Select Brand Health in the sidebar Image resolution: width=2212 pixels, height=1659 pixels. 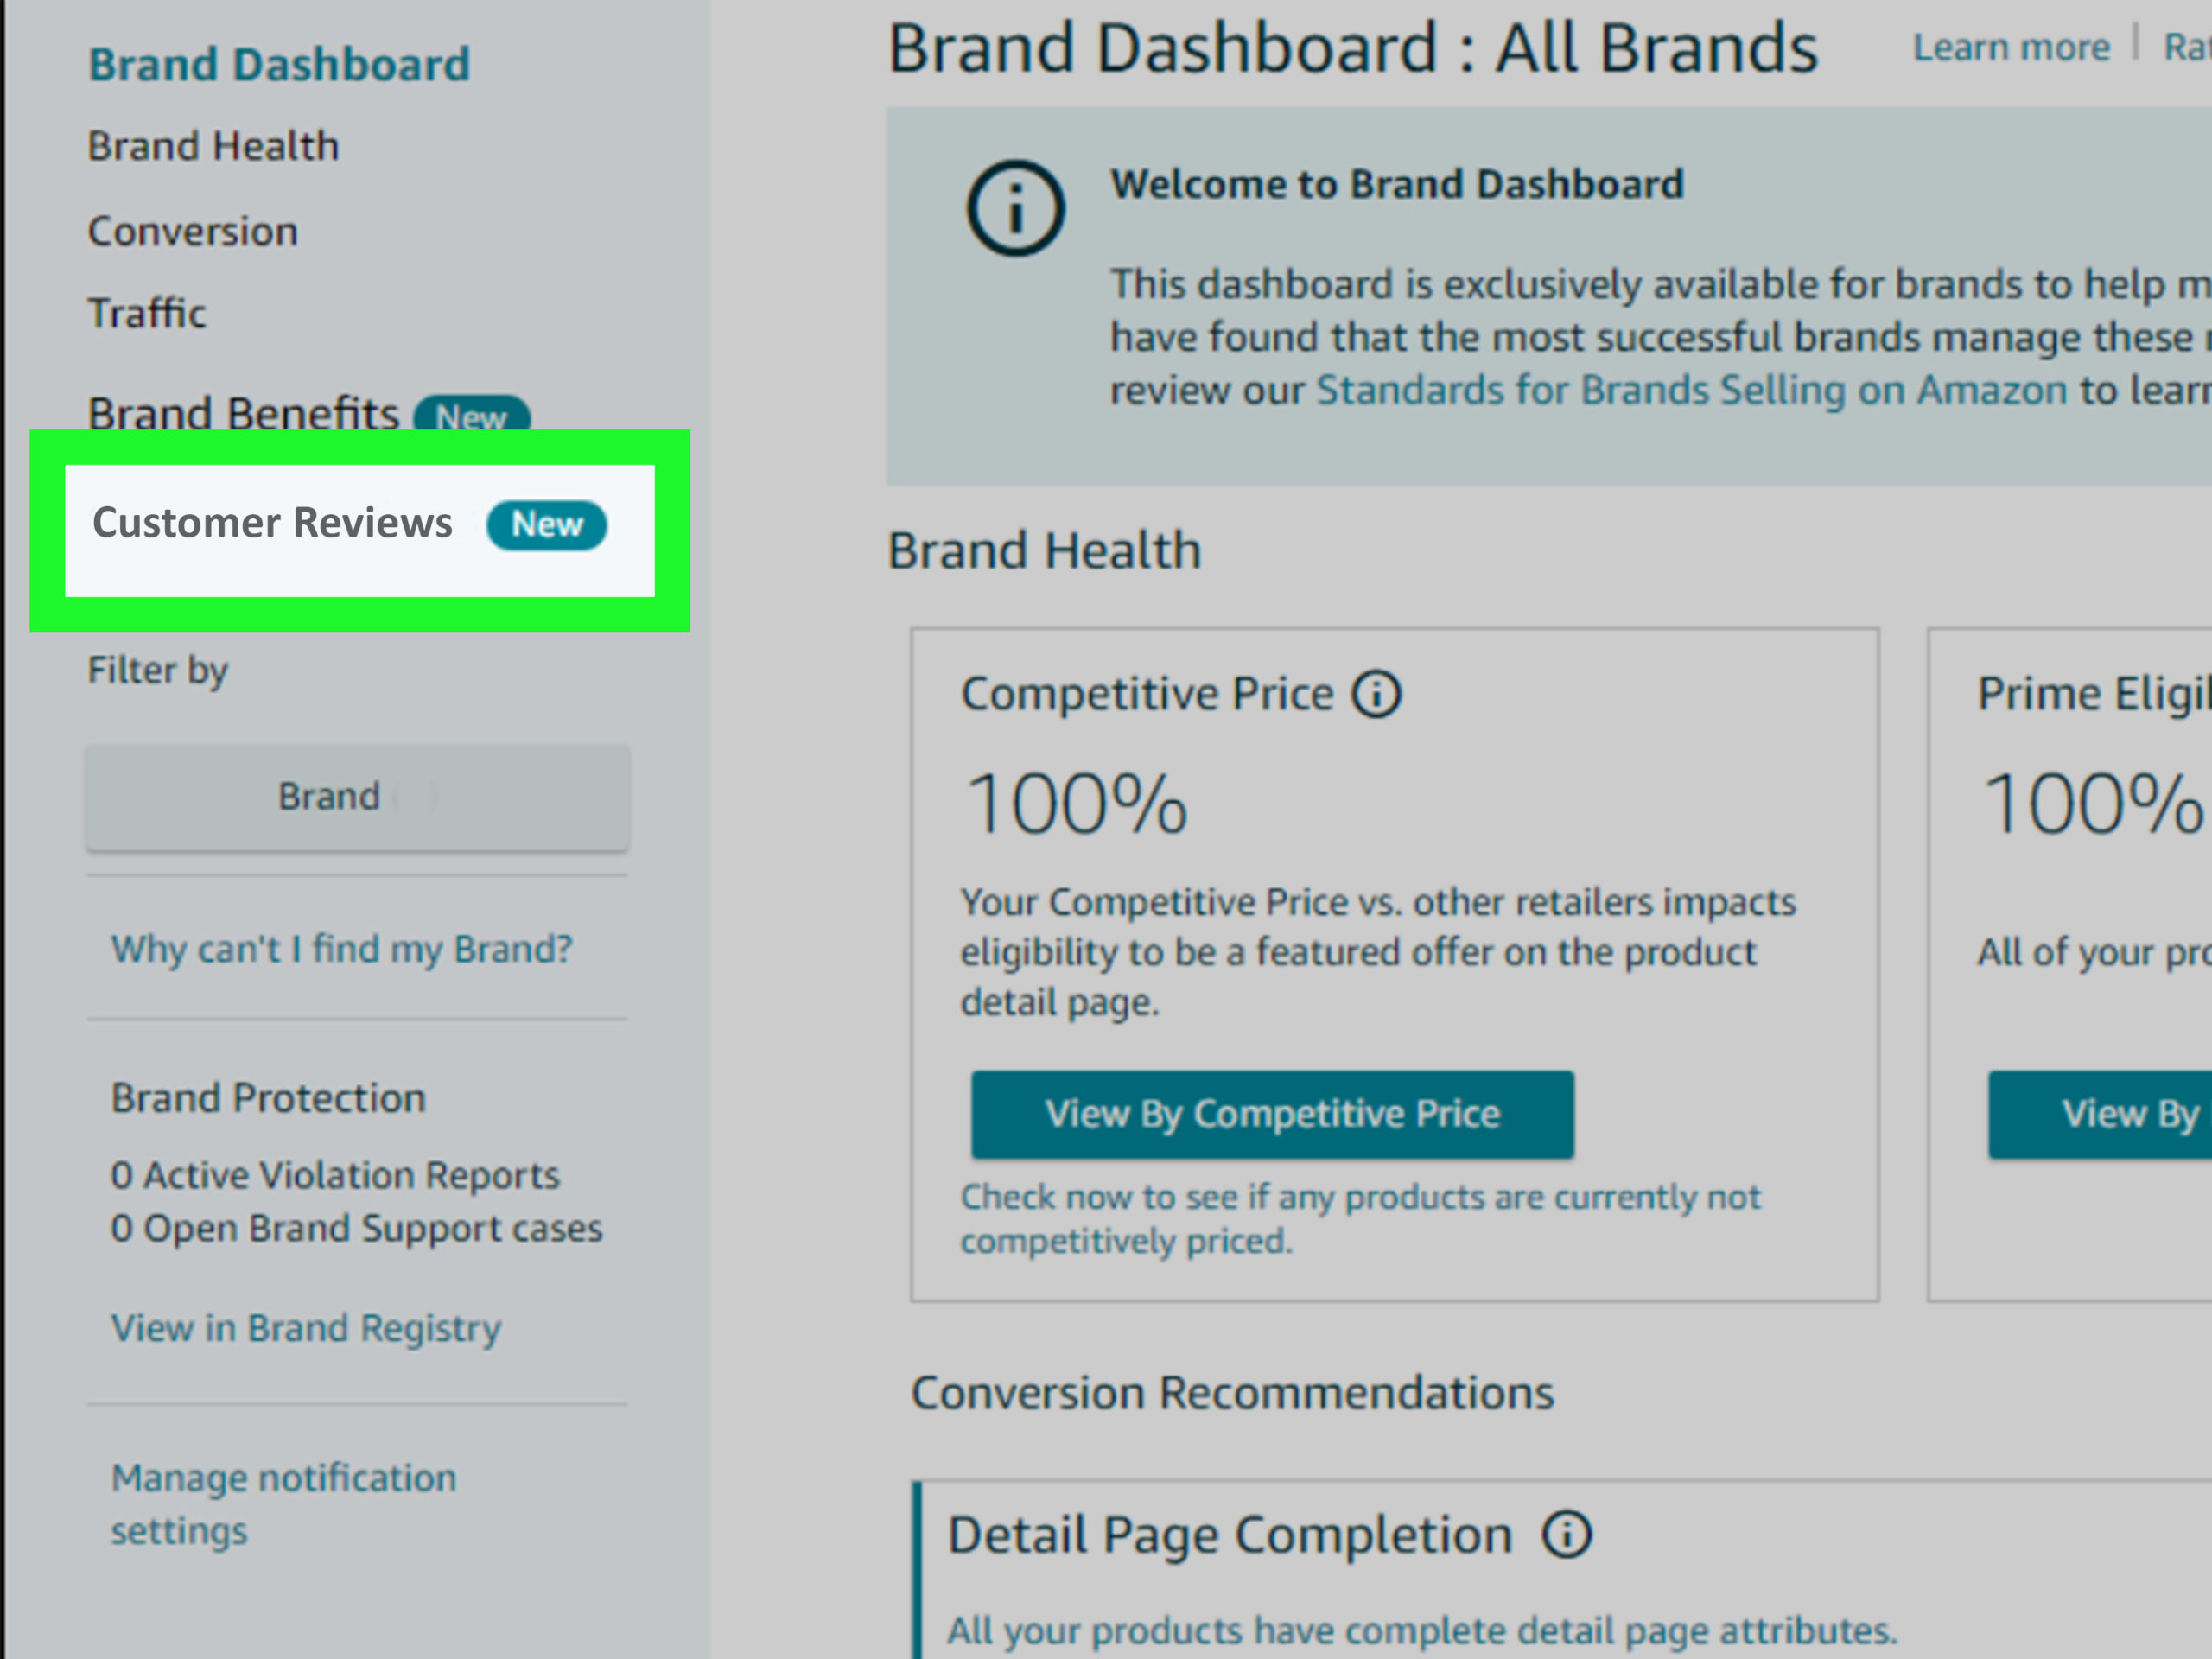(x=213, y=147)
